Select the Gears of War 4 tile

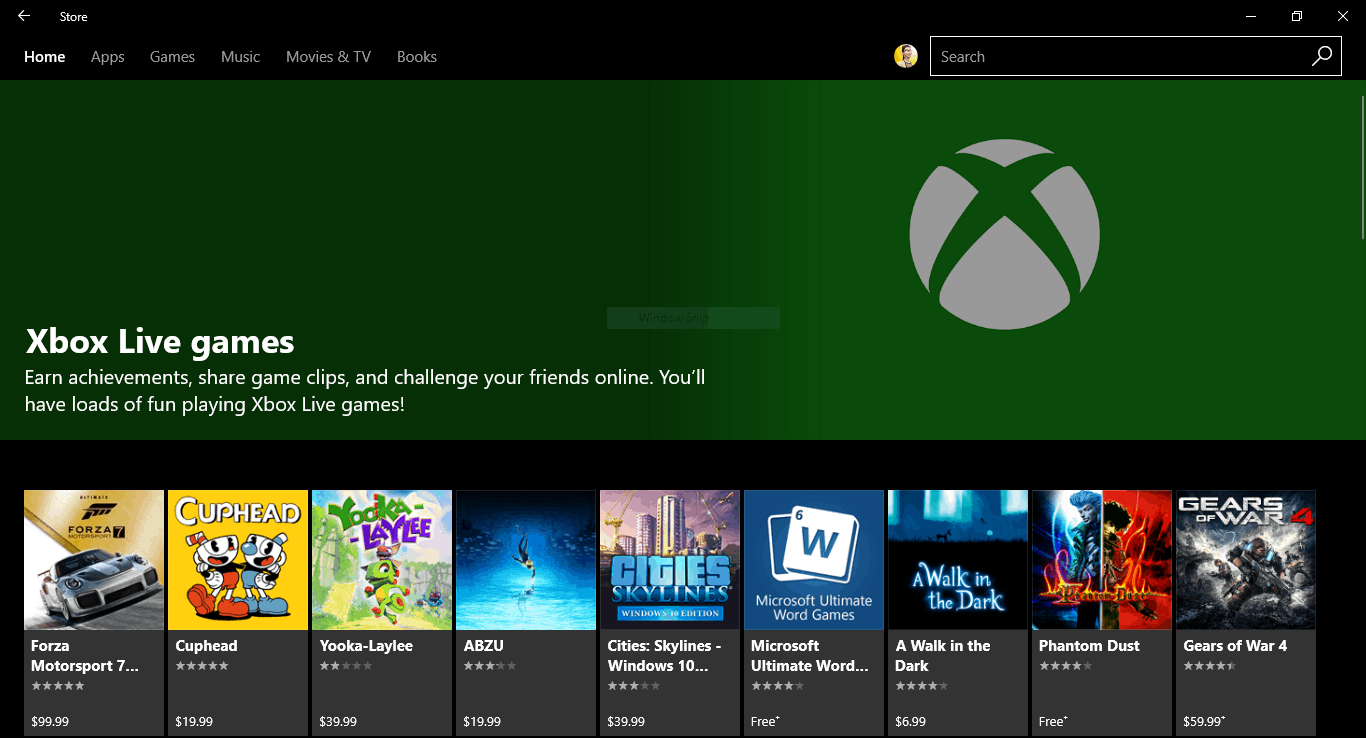tap(1245, 559)
